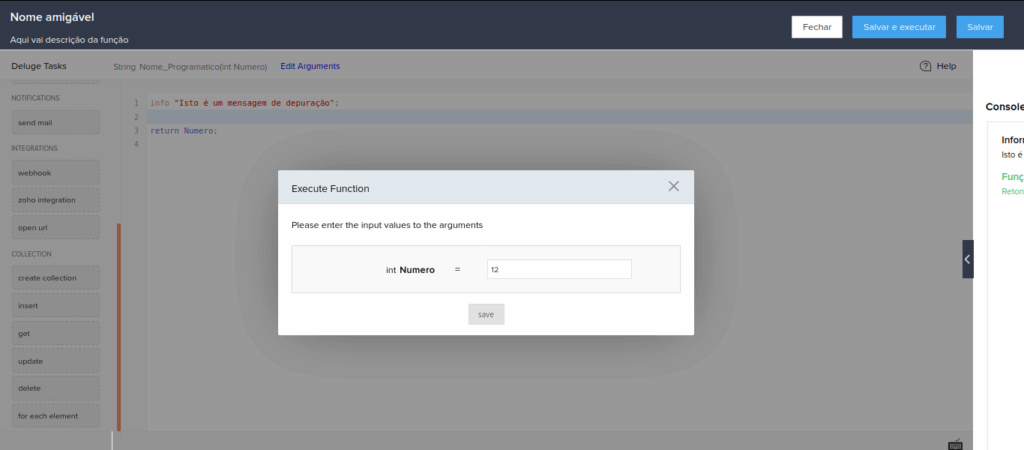Click editor line 2 highlighted row
The width and height of the screenshot is (1024, 450).
click(558, 117)
